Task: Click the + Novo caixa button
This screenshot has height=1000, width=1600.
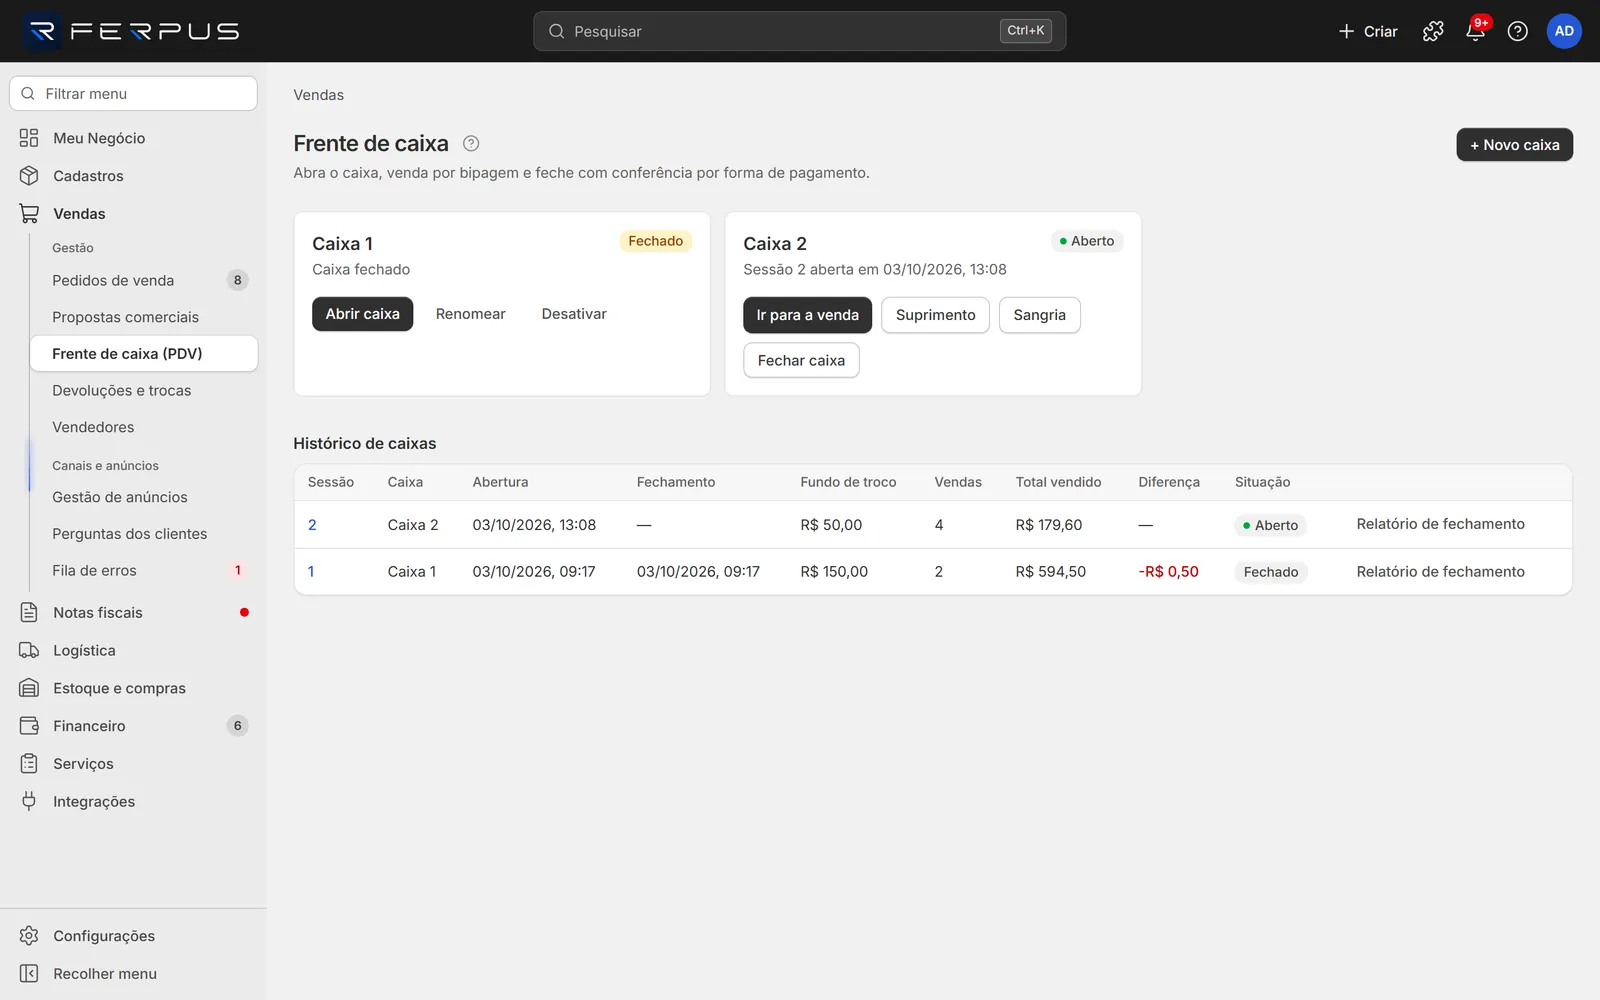Action: click(1514, 145)
